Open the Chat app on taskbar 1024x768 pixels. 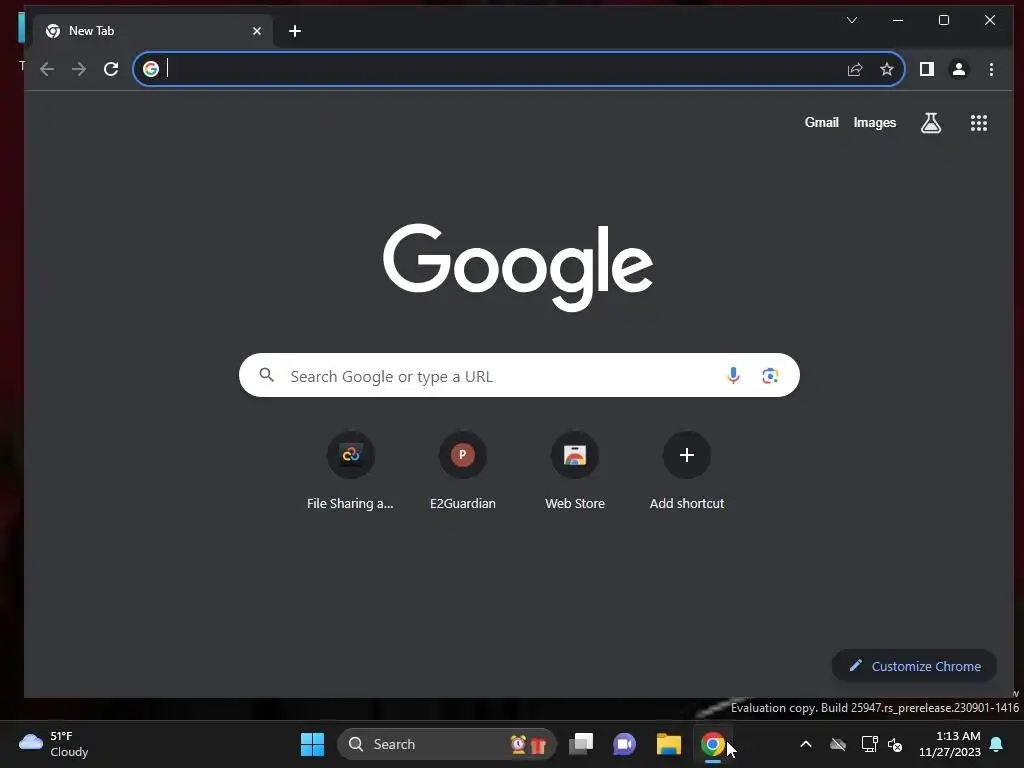pyautogui.click(x=624, y=744)
